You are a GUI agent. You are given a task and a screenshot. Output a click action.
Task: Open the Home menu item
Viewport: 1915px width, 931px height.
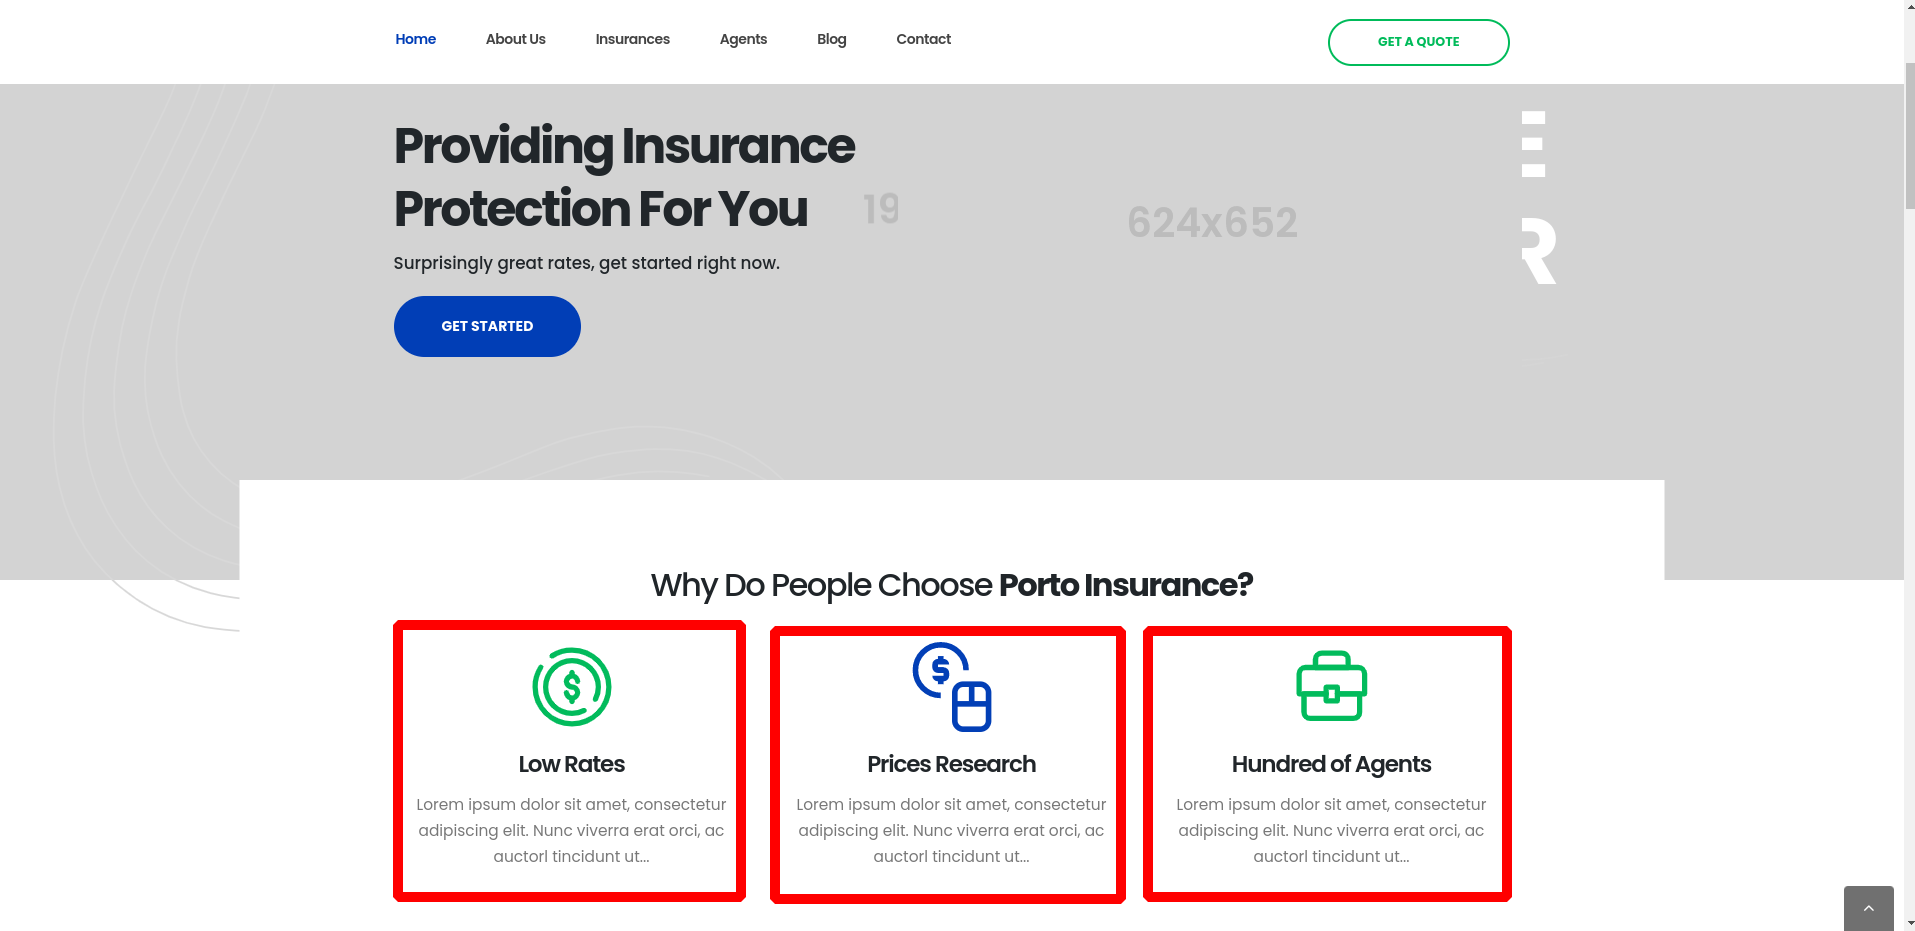pos(415,39)
